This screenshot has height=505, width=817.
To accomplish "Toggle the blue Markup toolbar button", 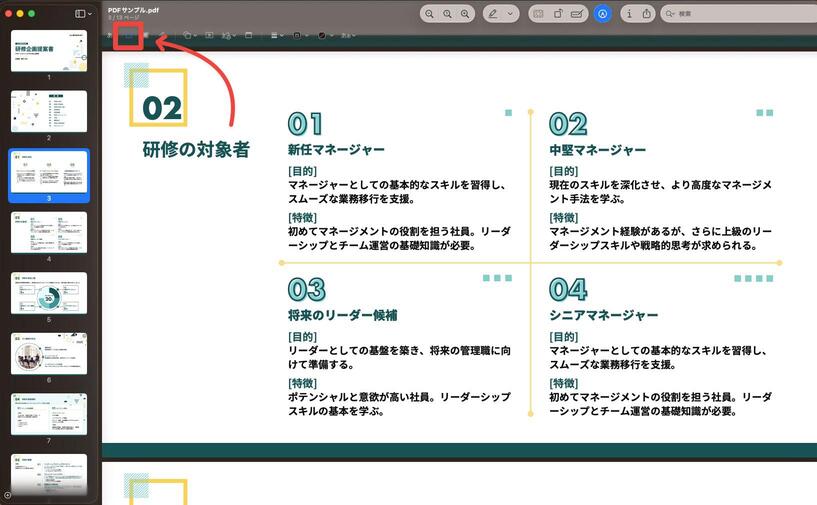I will (602, 14).
